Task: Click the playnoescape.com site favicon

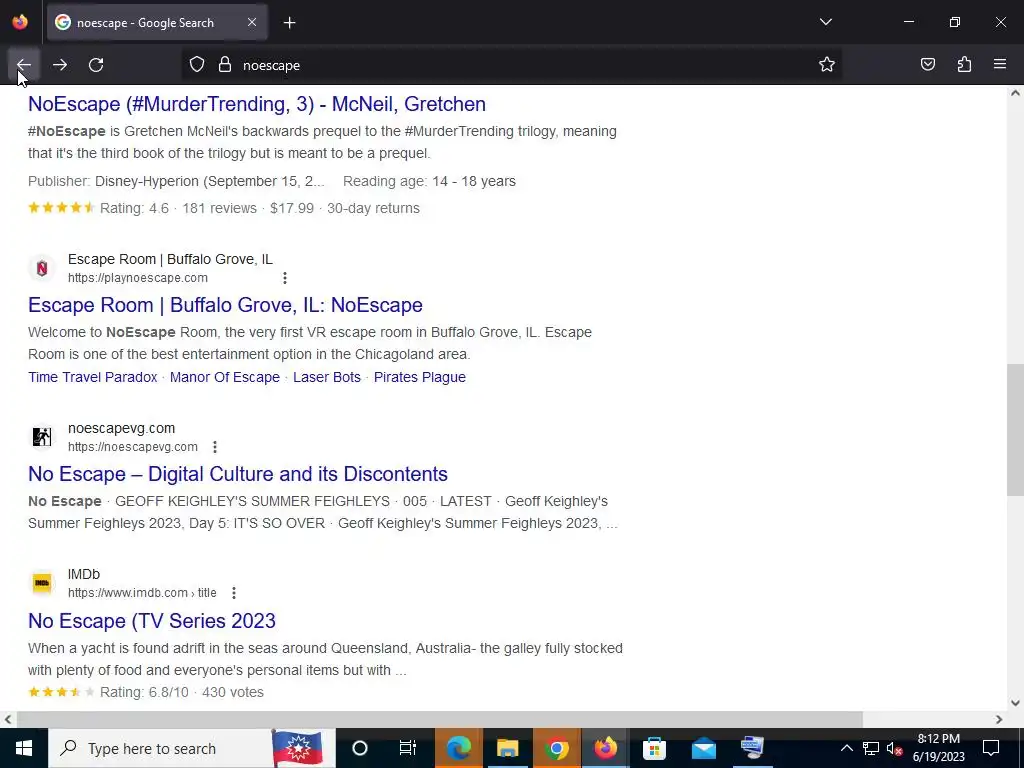Action: click(42, 268)
